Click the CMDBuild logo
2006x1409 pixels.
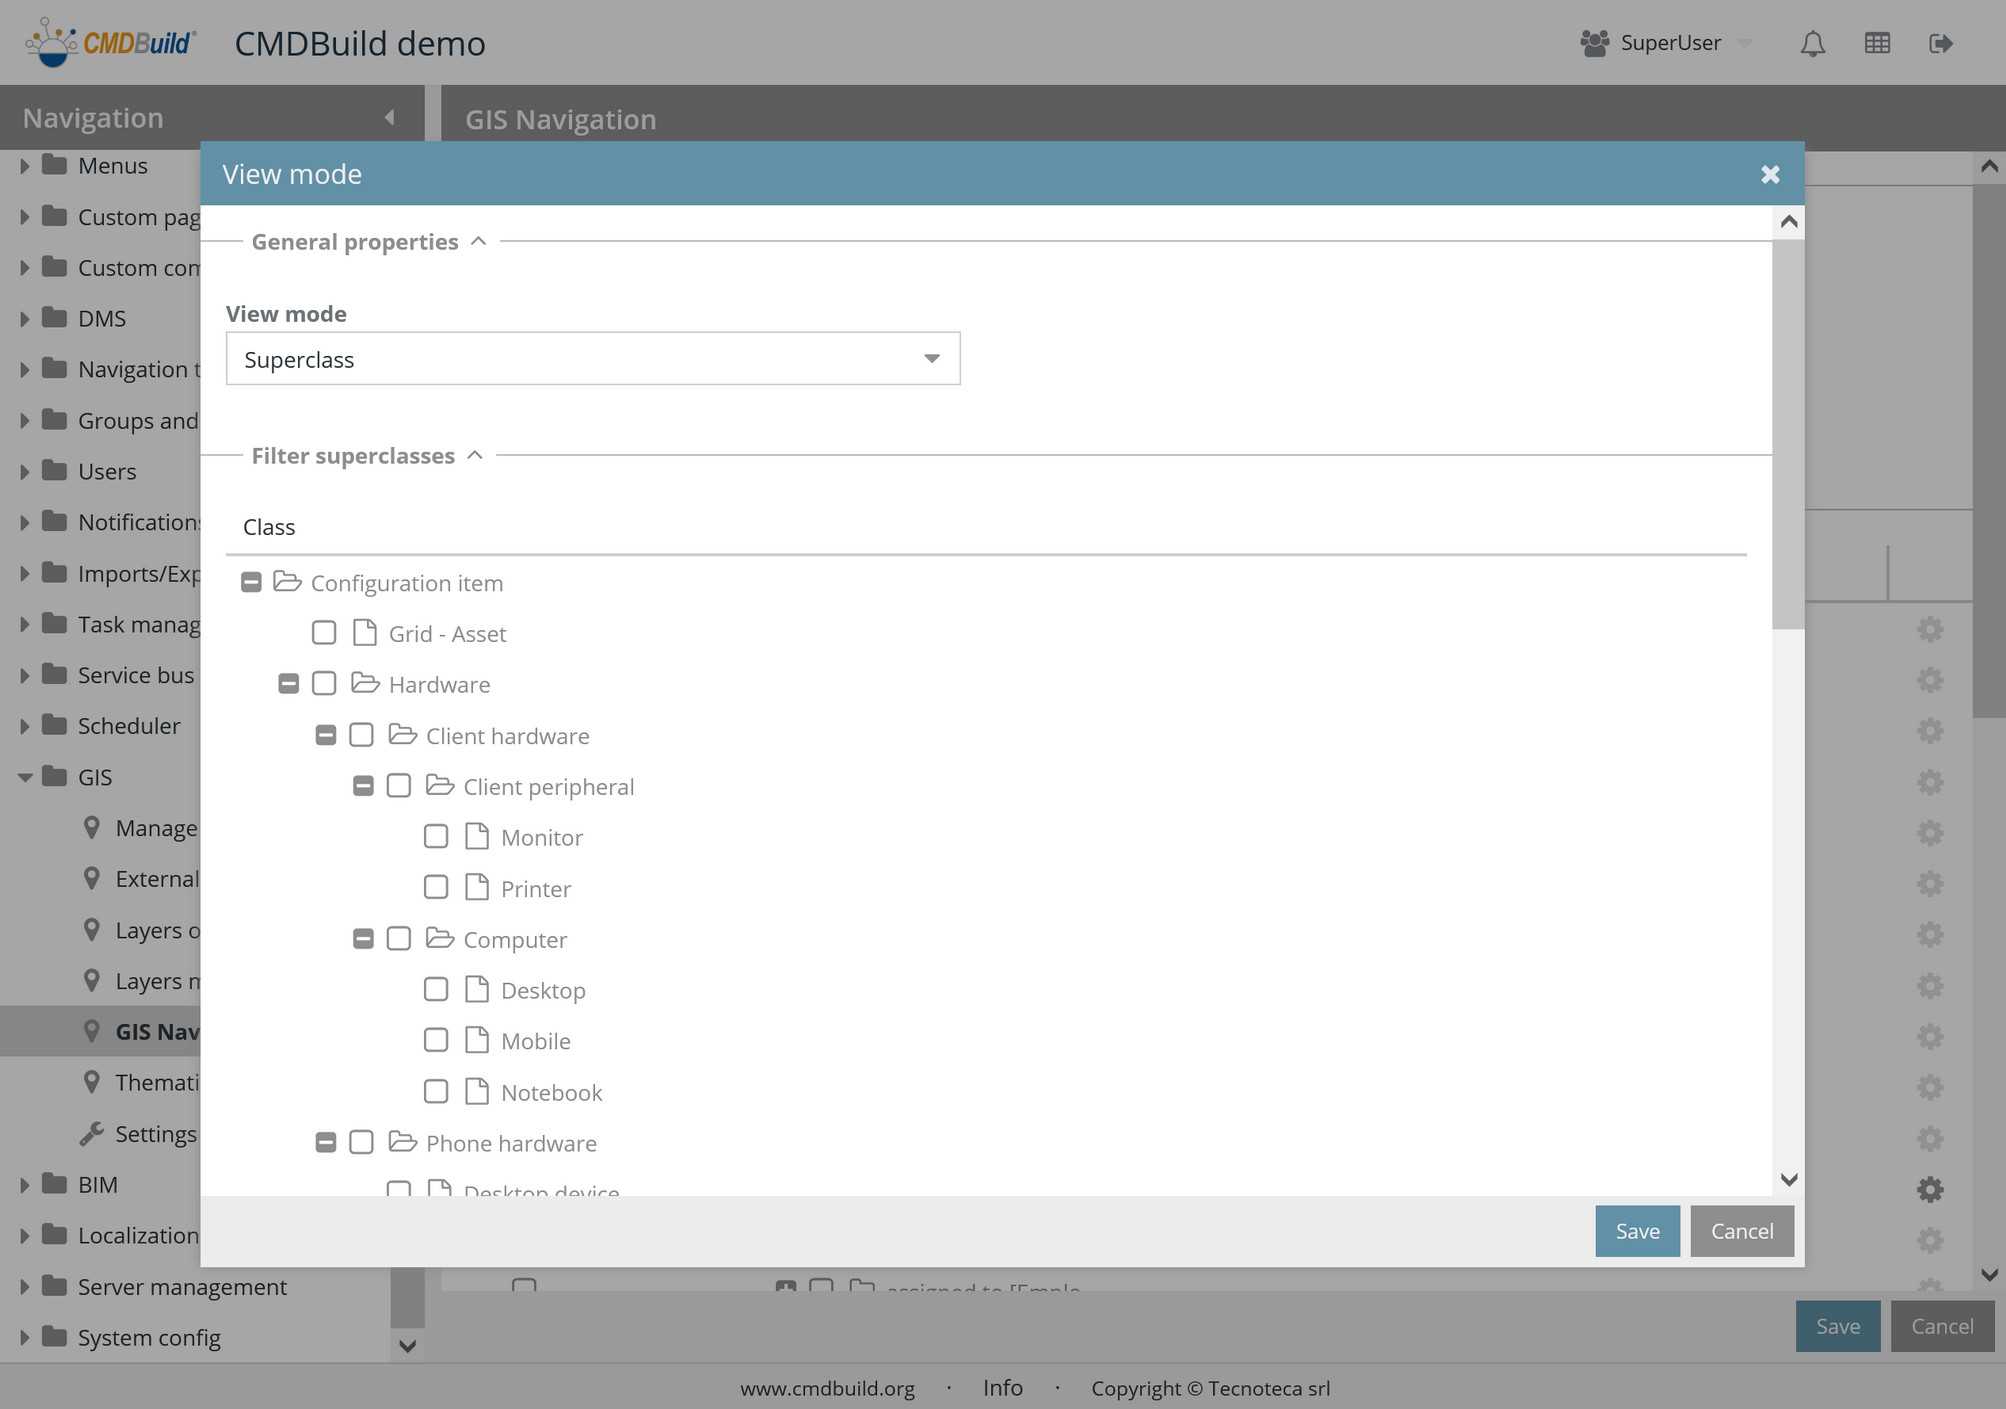coord(111,43)
